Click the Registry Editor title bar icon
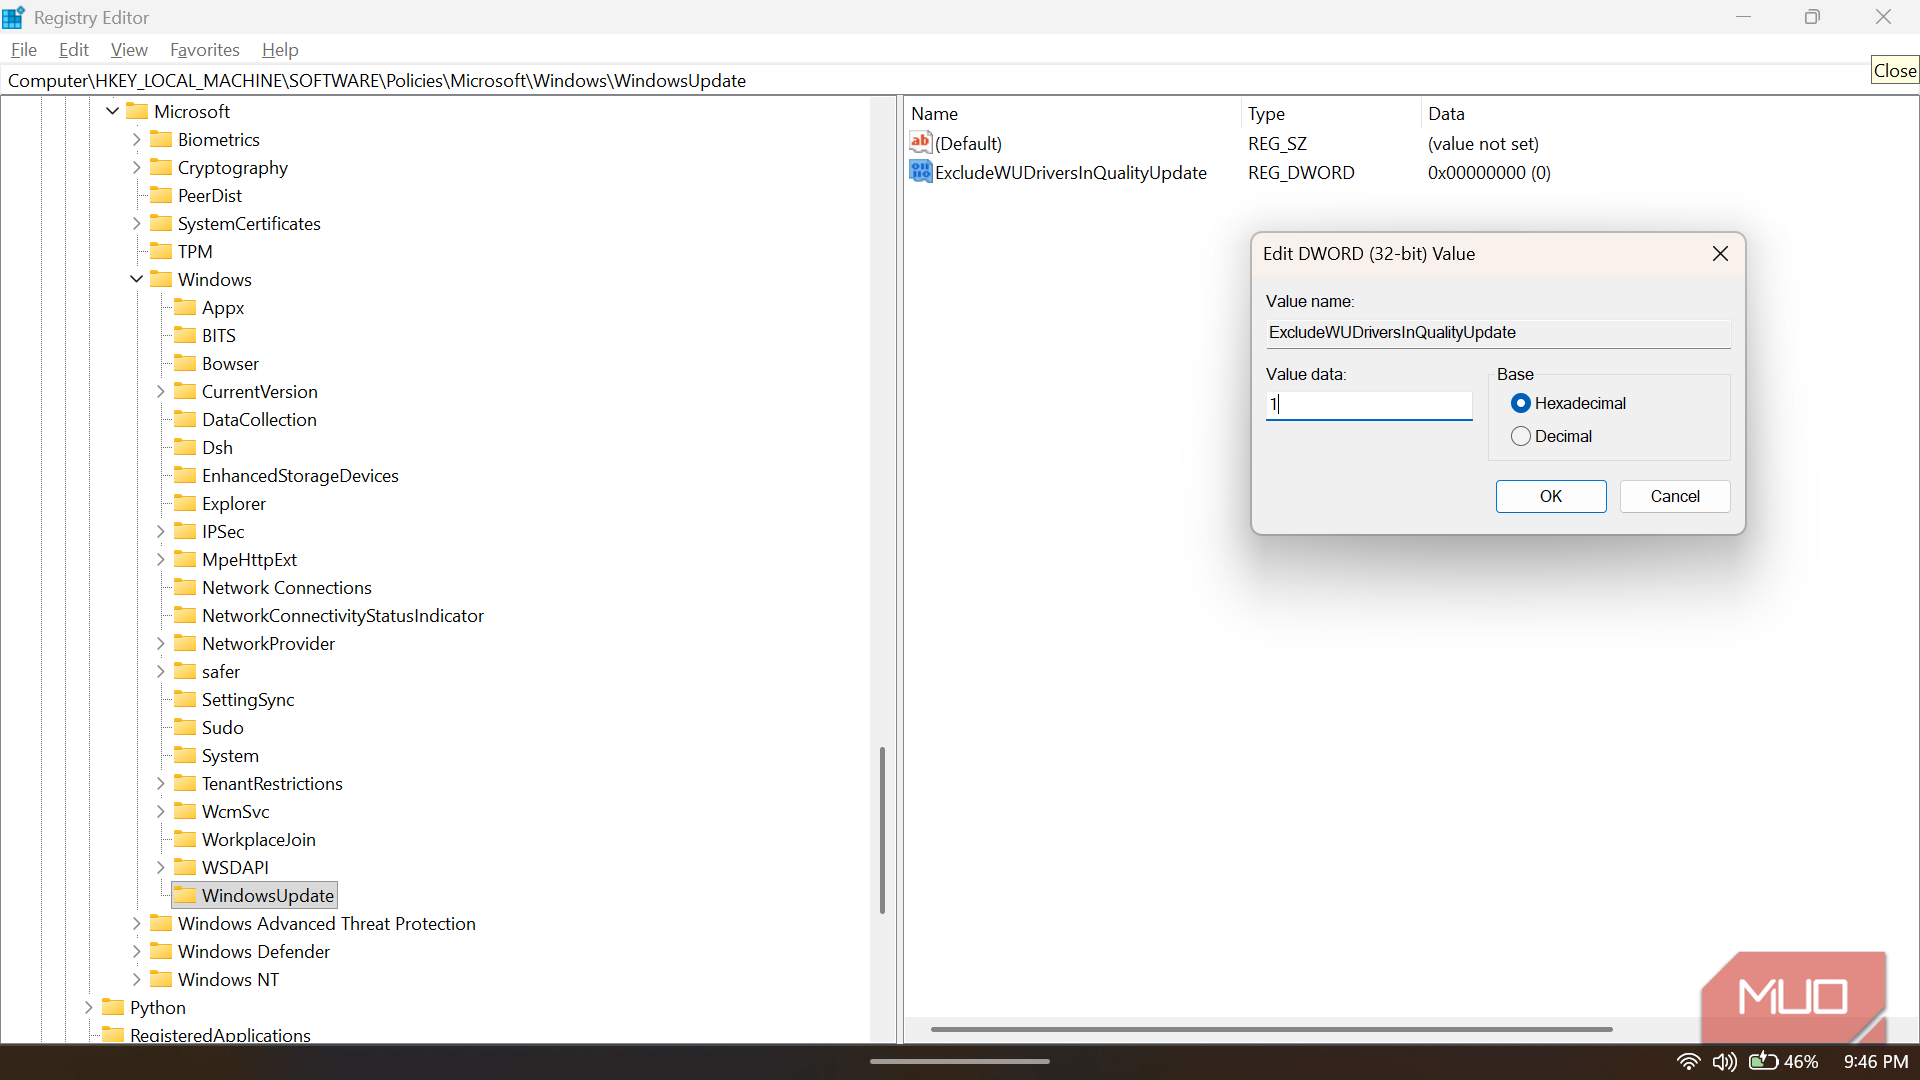This screenshot has height=1080, width=1920. click(13, 17)
